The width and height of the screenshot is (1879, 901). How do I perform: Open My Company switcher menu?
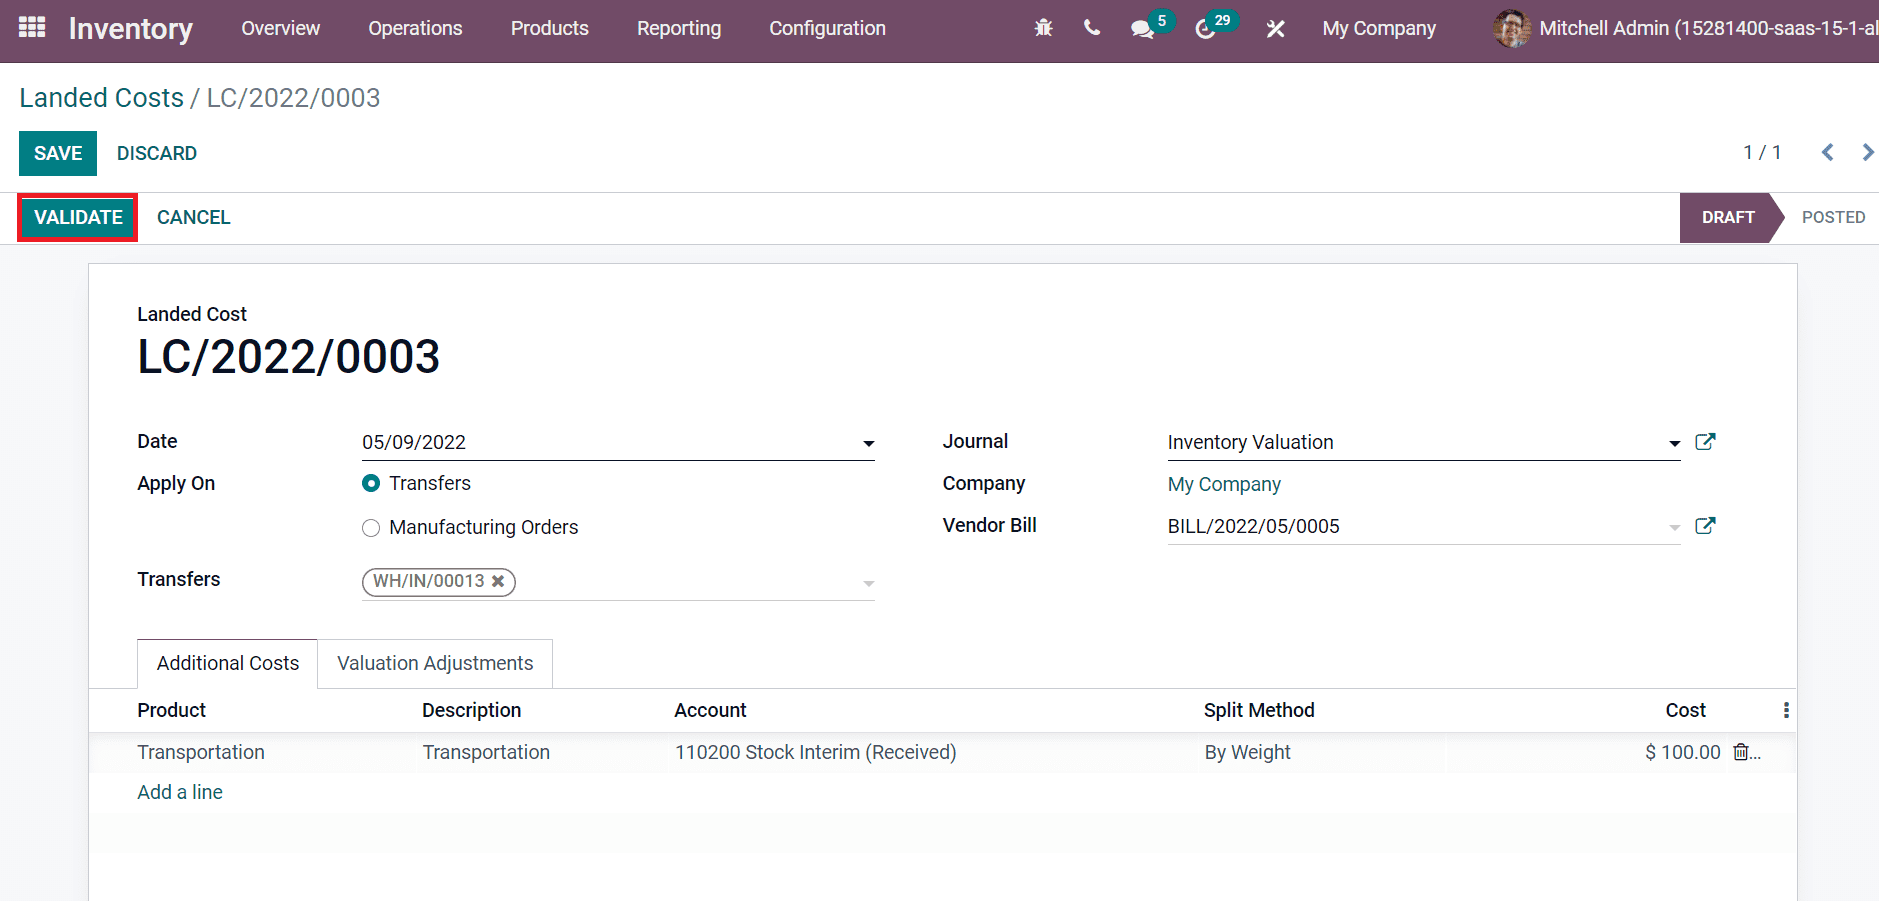point(1379,28)
